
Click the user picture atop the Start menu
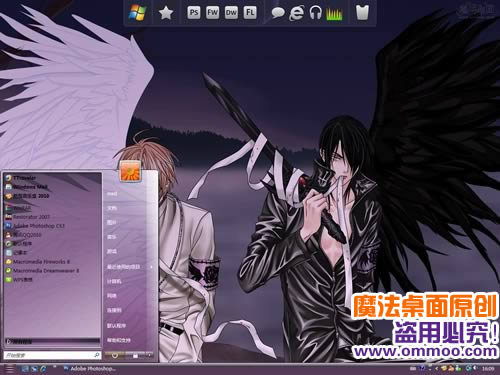point(130,171)
